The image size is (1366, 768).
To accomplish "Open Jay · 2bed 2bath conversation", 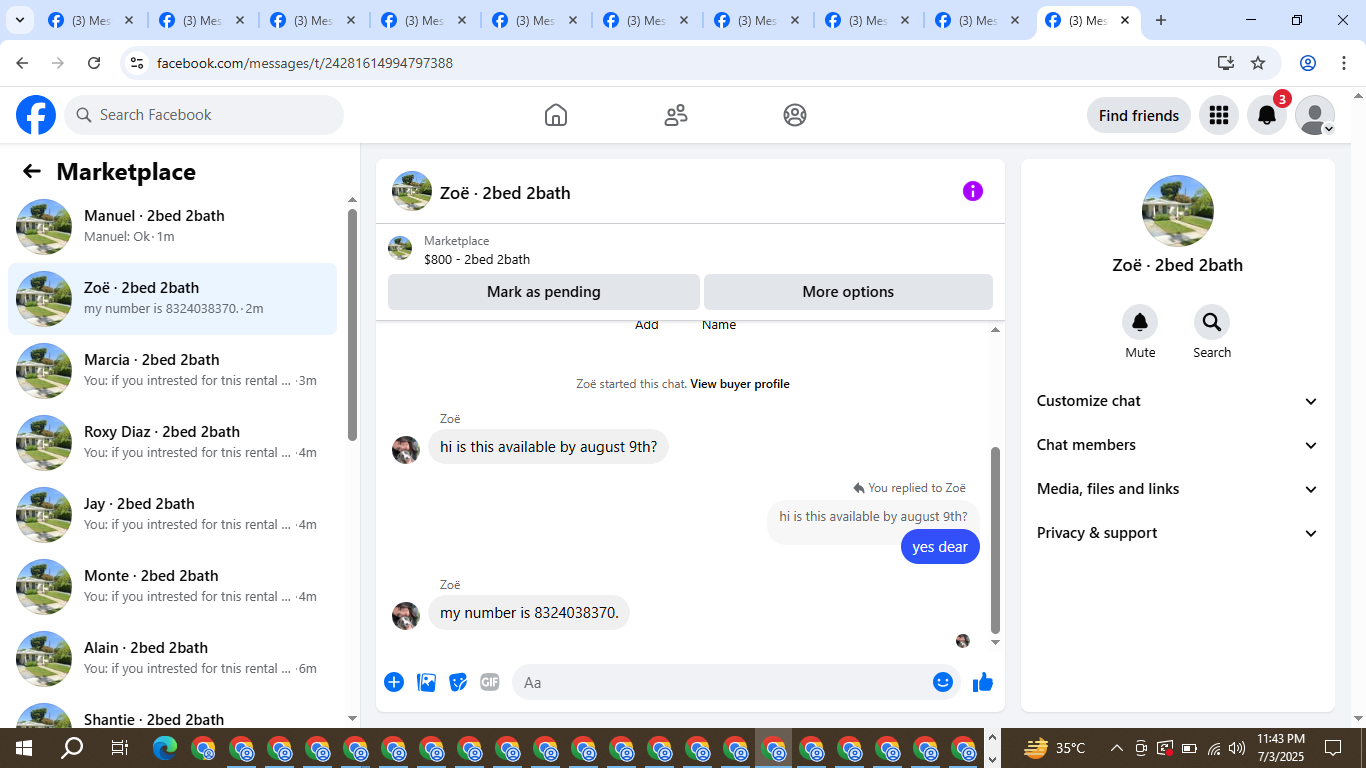I will (172, 515).
